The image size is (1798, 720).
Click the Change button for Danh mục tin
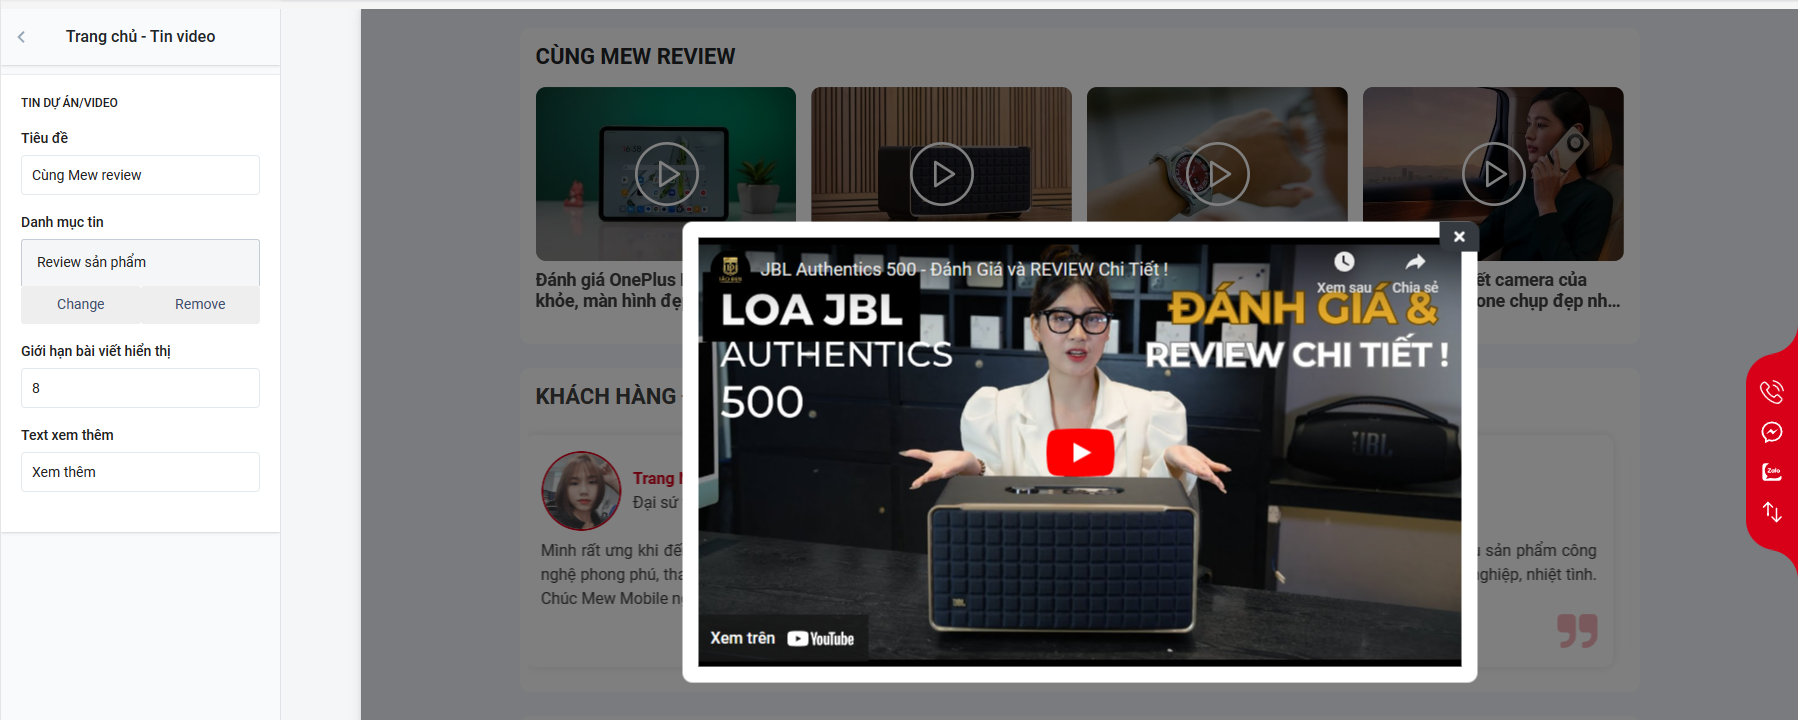tap(81, 304)
